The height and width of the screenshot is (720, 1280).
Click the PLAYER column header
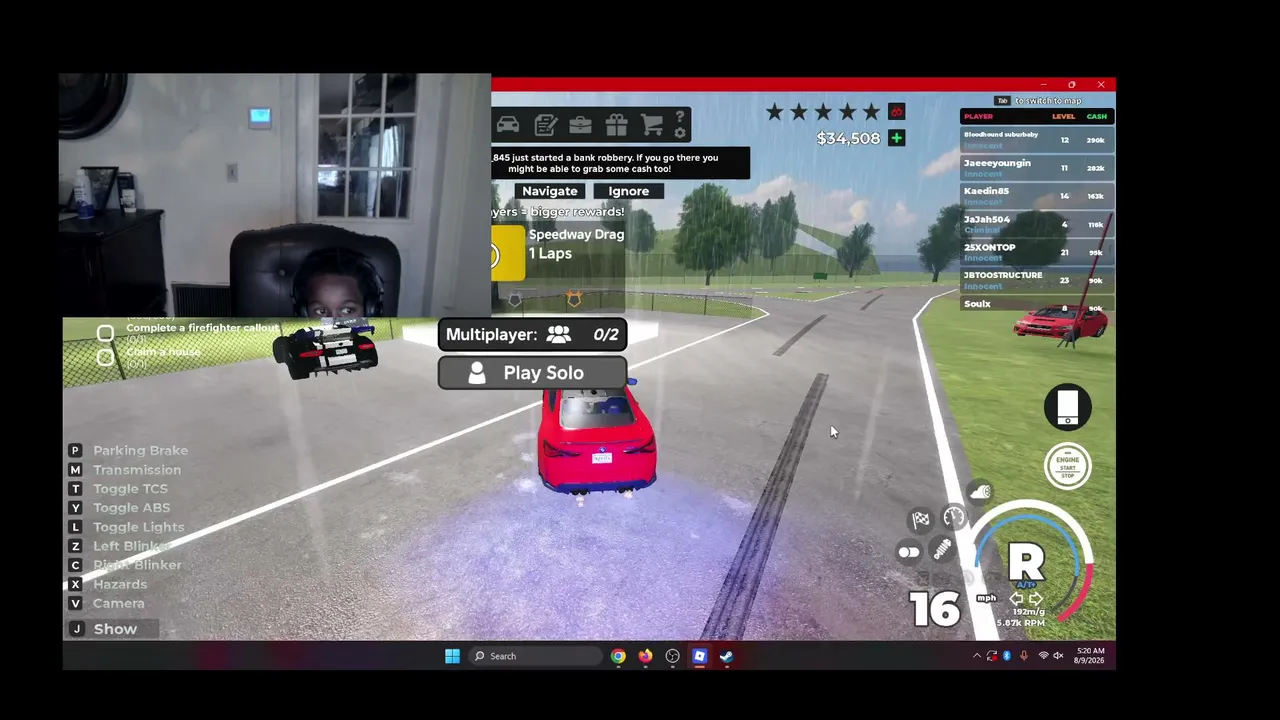(x=978, y=117)
